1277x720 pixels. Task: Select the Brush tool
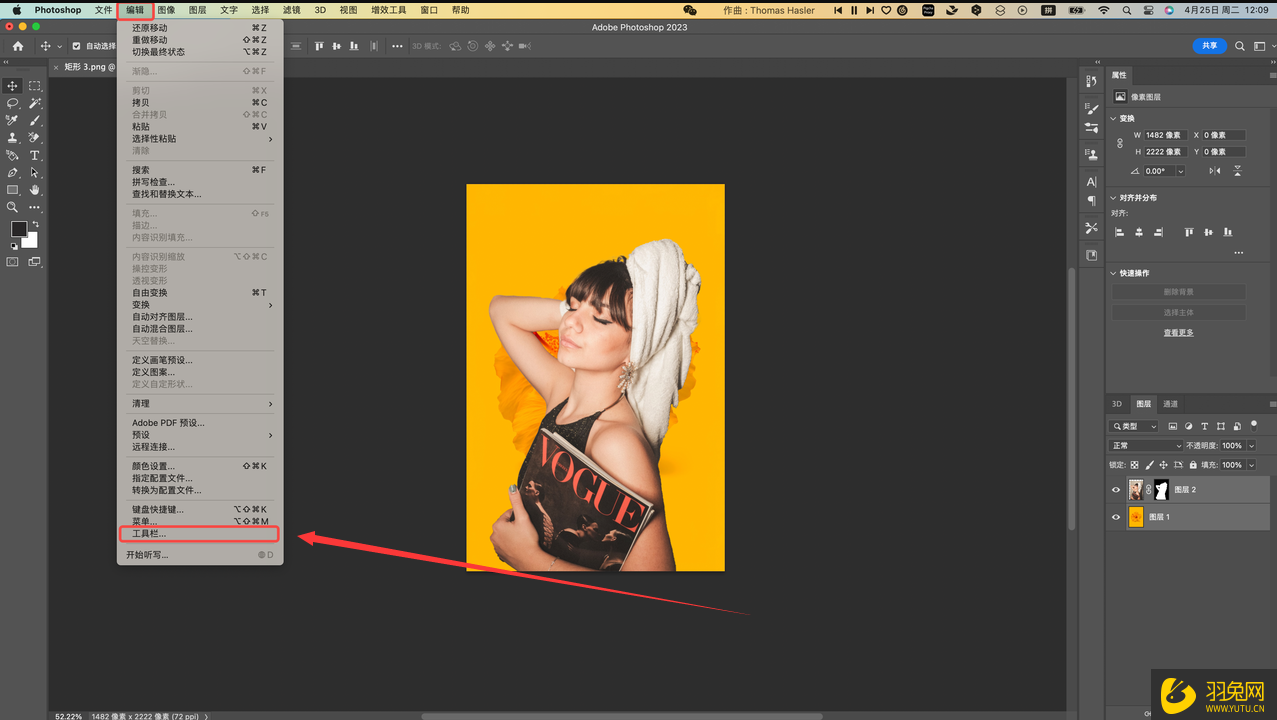35,120
